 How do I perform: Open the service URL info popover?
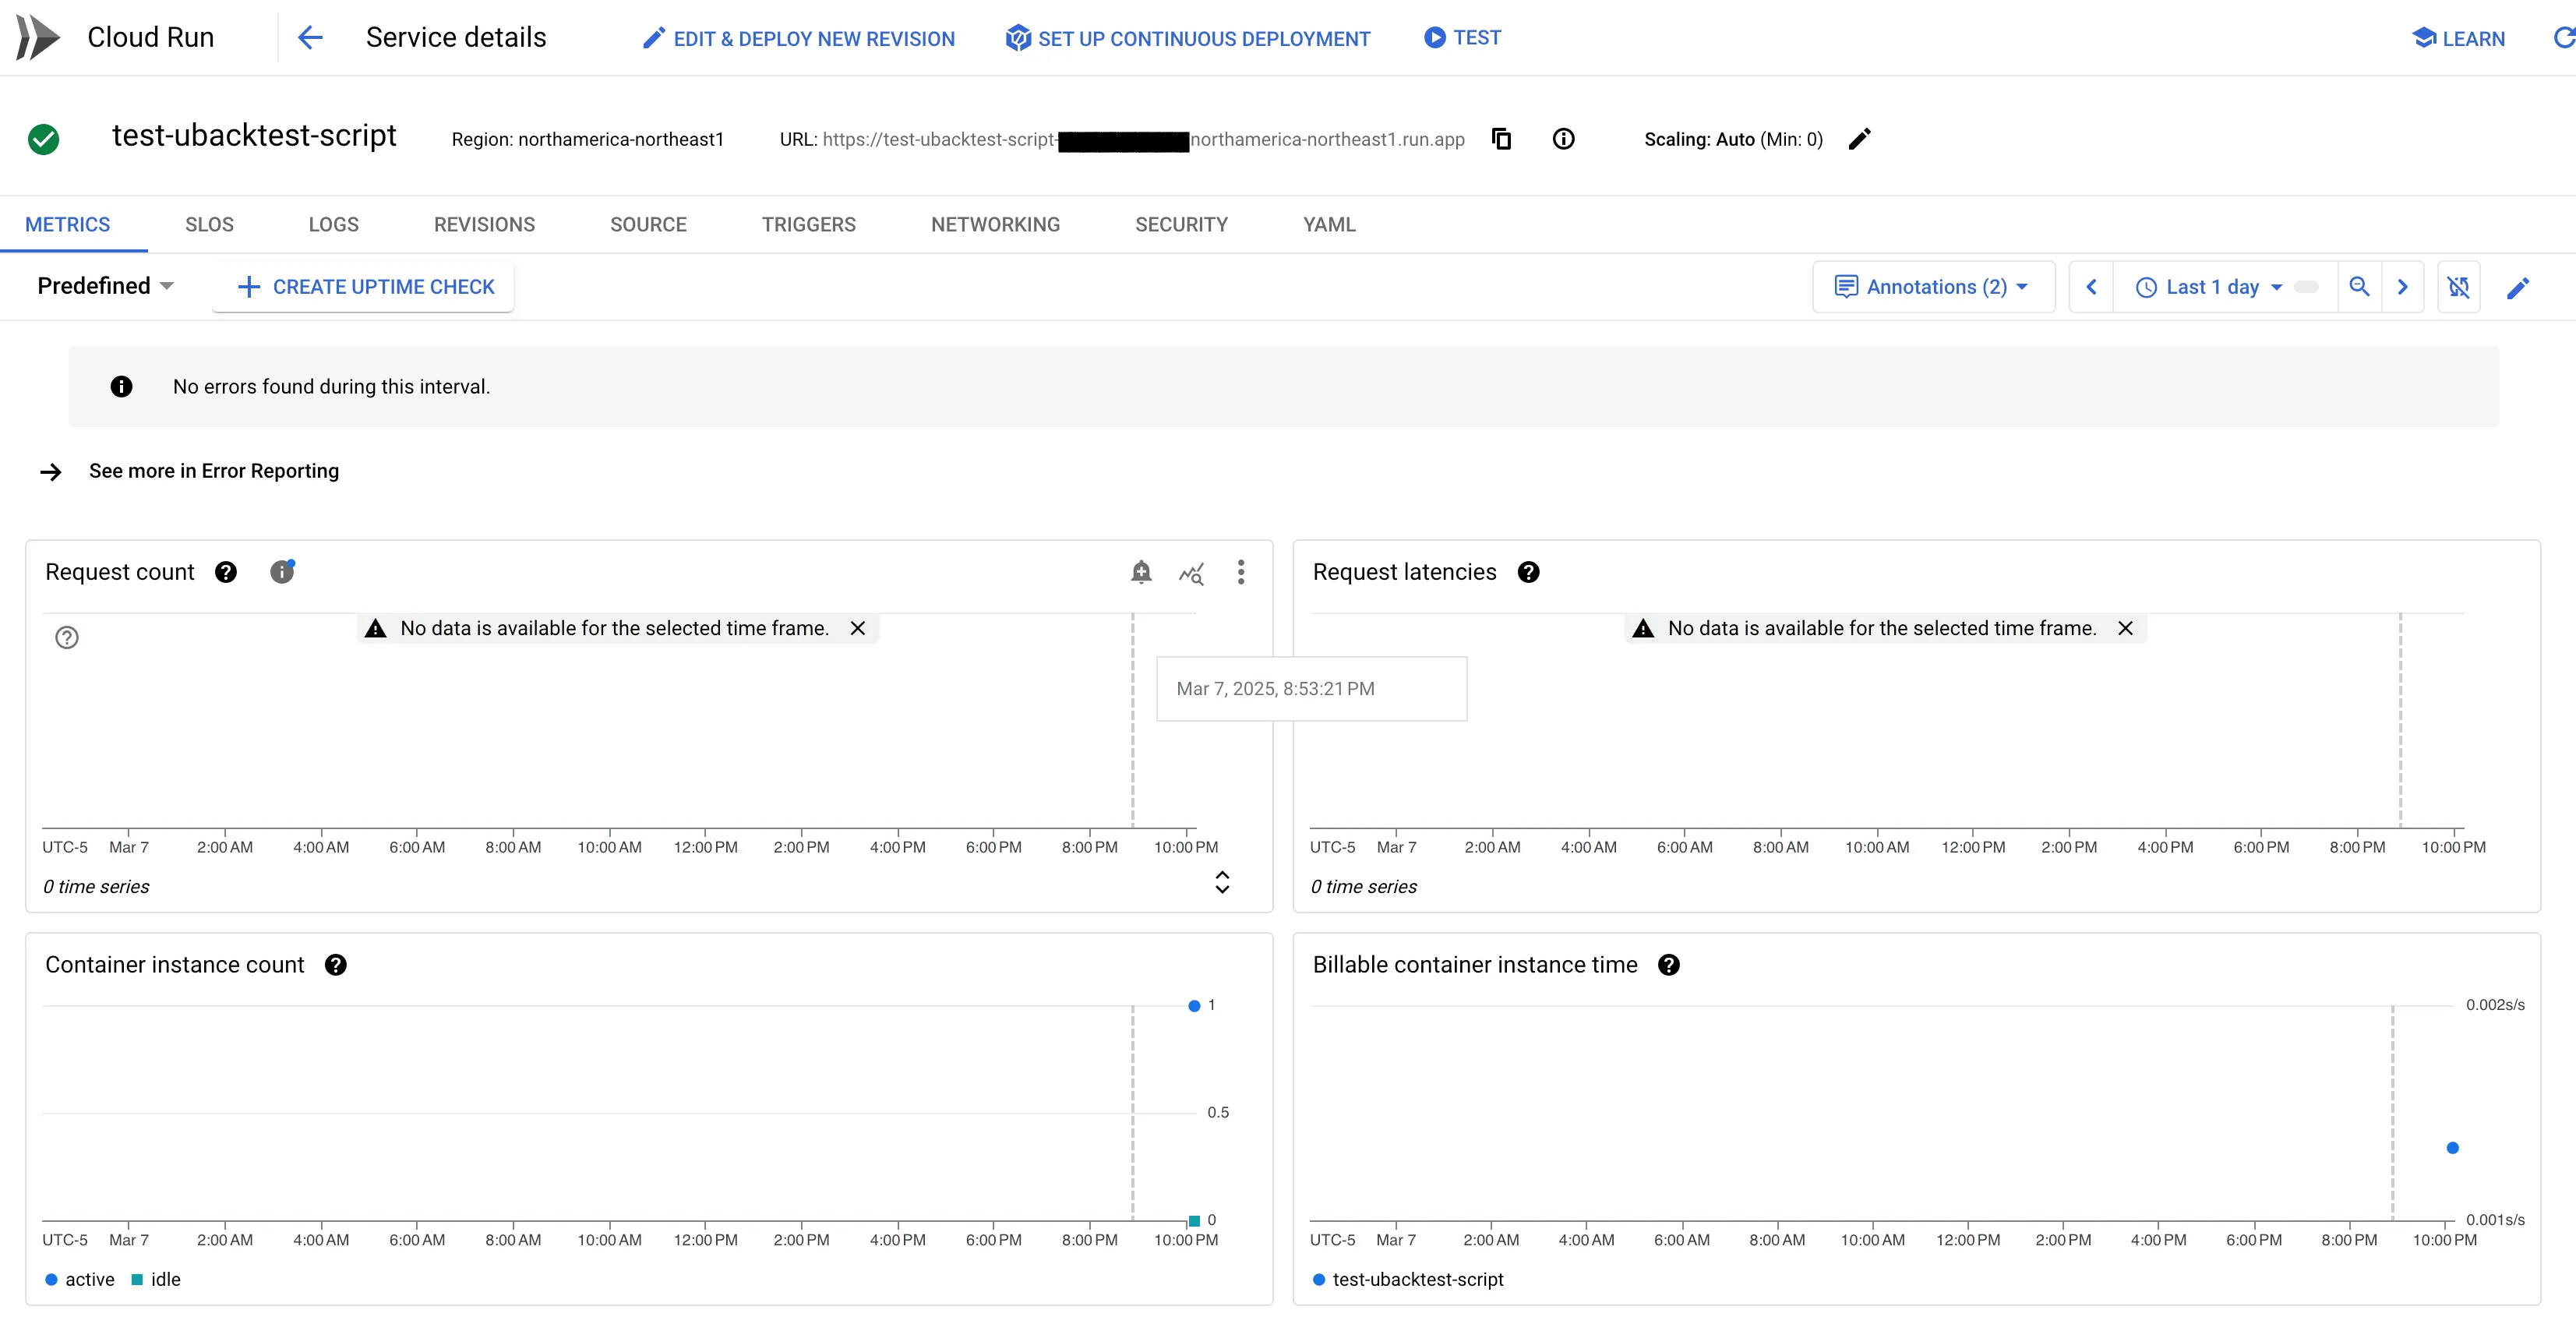coord(1564,139)
